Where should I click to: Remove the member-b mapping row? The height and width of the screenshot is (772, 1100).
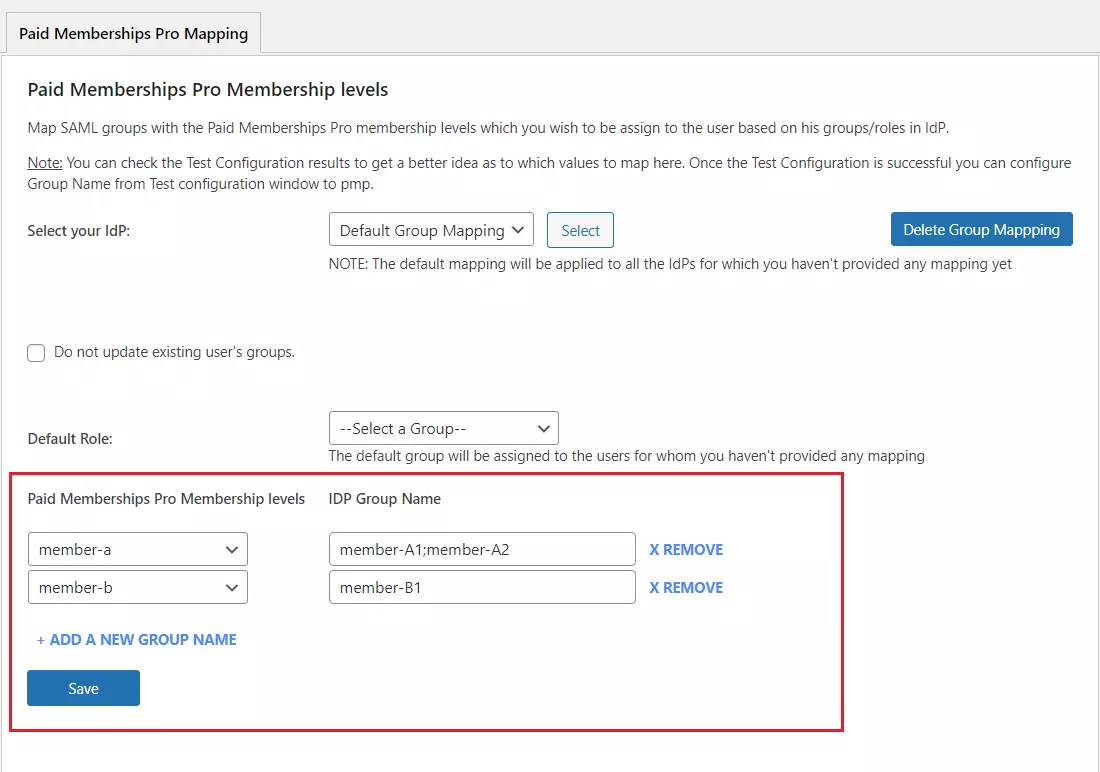point(685,587)
